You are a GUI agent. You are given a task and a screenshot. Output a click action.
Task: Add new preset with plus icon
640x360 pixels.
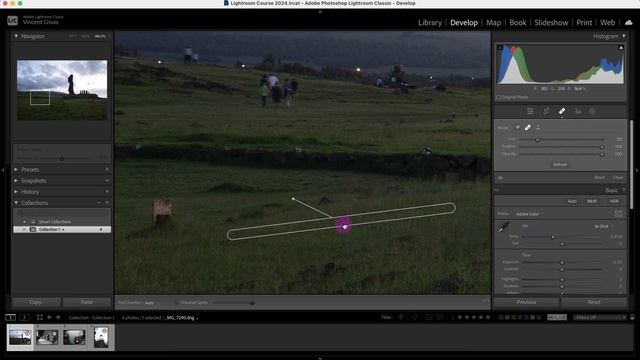point(107,169)
